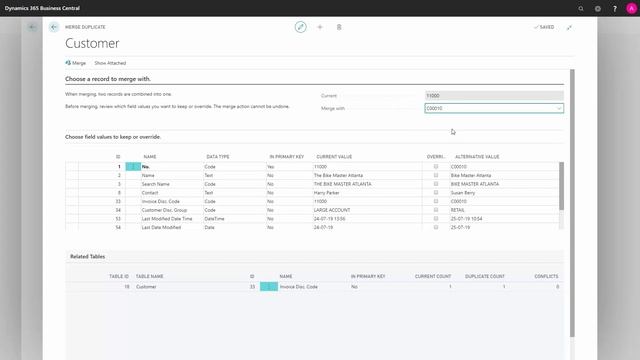Viewport: 640px width, 360px height.
Task: Tick override checkbox for Name row
Action: pyautogui.click(x=436, y=175)
